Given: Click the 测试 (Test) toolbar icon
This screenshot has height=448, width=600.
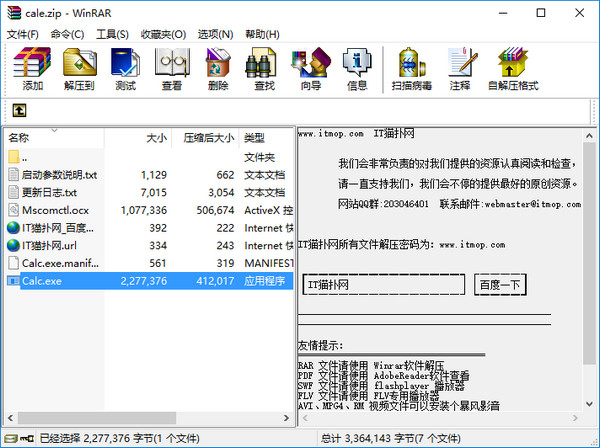Looking at the screenshot, I should pyautogui.click(x=126, y=62).
